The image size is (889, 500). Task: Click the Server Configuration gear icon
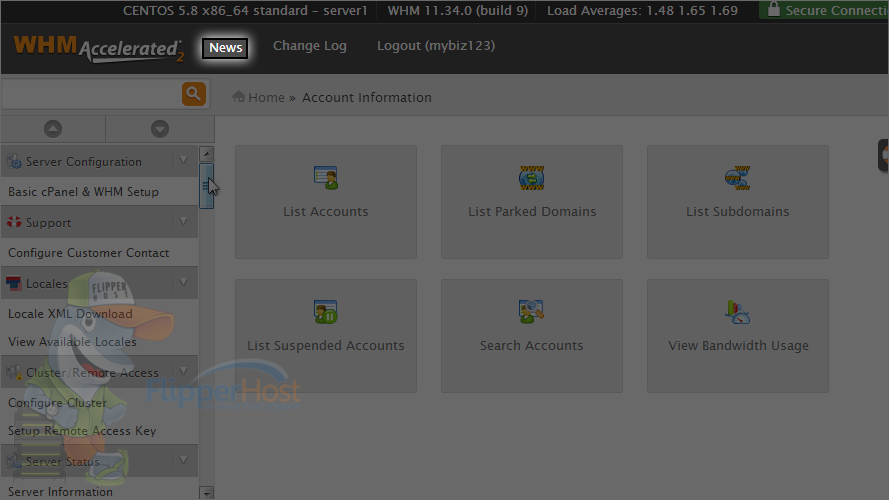[14, 162]
